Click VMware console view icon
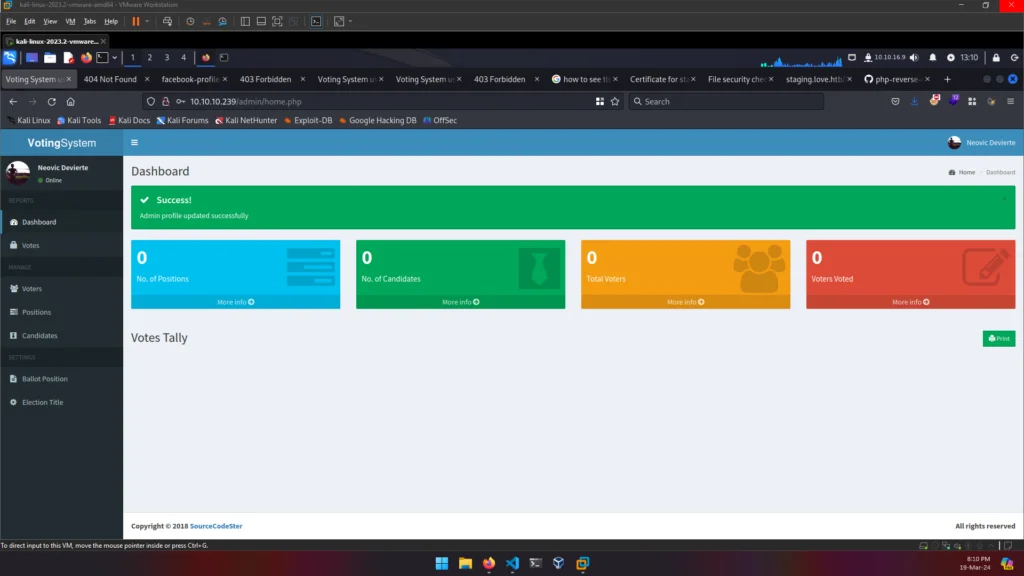The height and width of the screenshot is (576, 1024). 316,22
